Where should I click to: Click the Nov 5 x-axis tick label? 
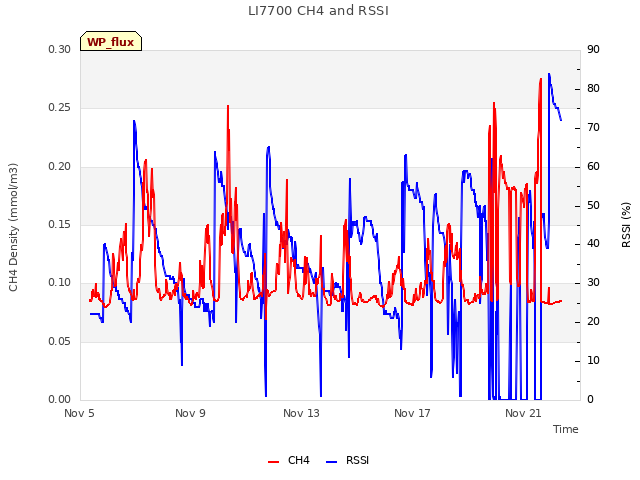pyautogui.click(x=79, y=413)
